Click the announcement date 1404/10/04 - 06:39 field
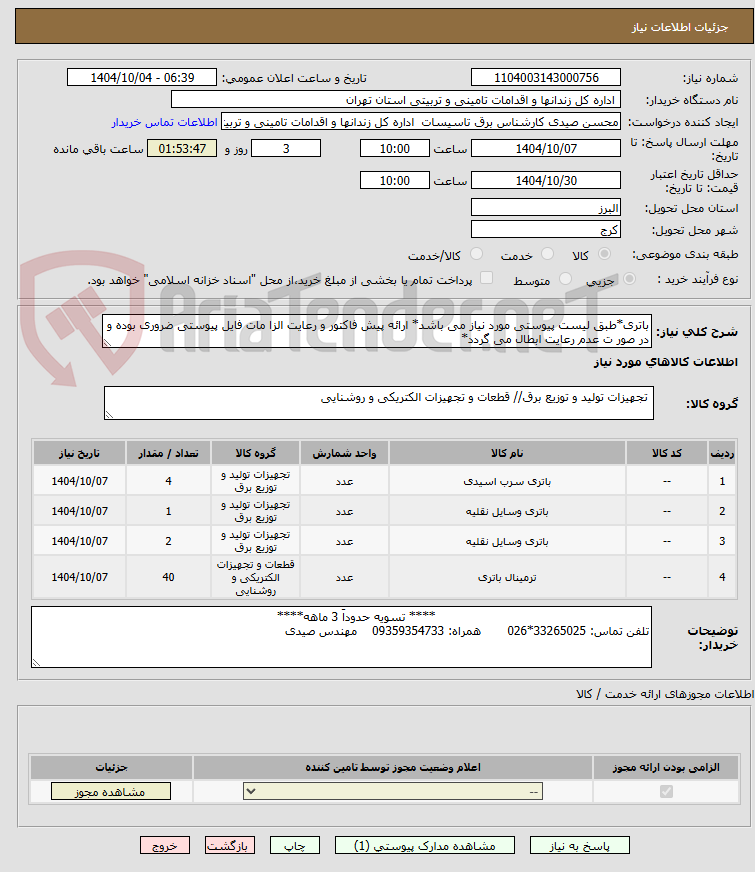Viewport: 755px width, 872px height. tap(142, 77)
